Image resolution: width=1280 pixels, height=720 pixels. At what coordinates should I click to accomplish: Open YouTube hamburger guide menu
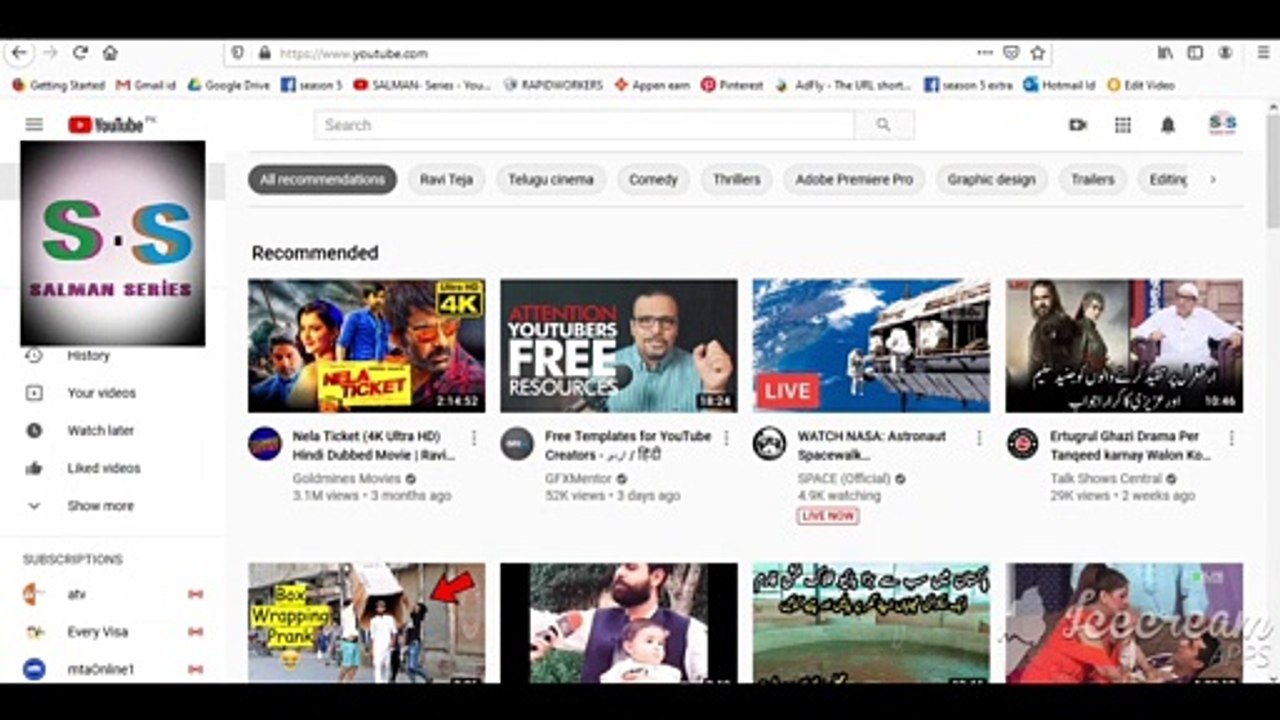pos(34,125)
